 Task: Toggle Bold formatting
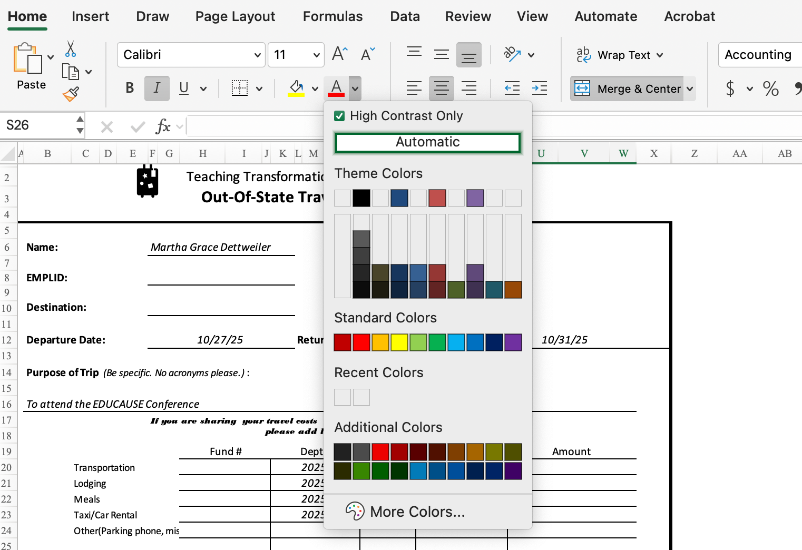point(130,88)
